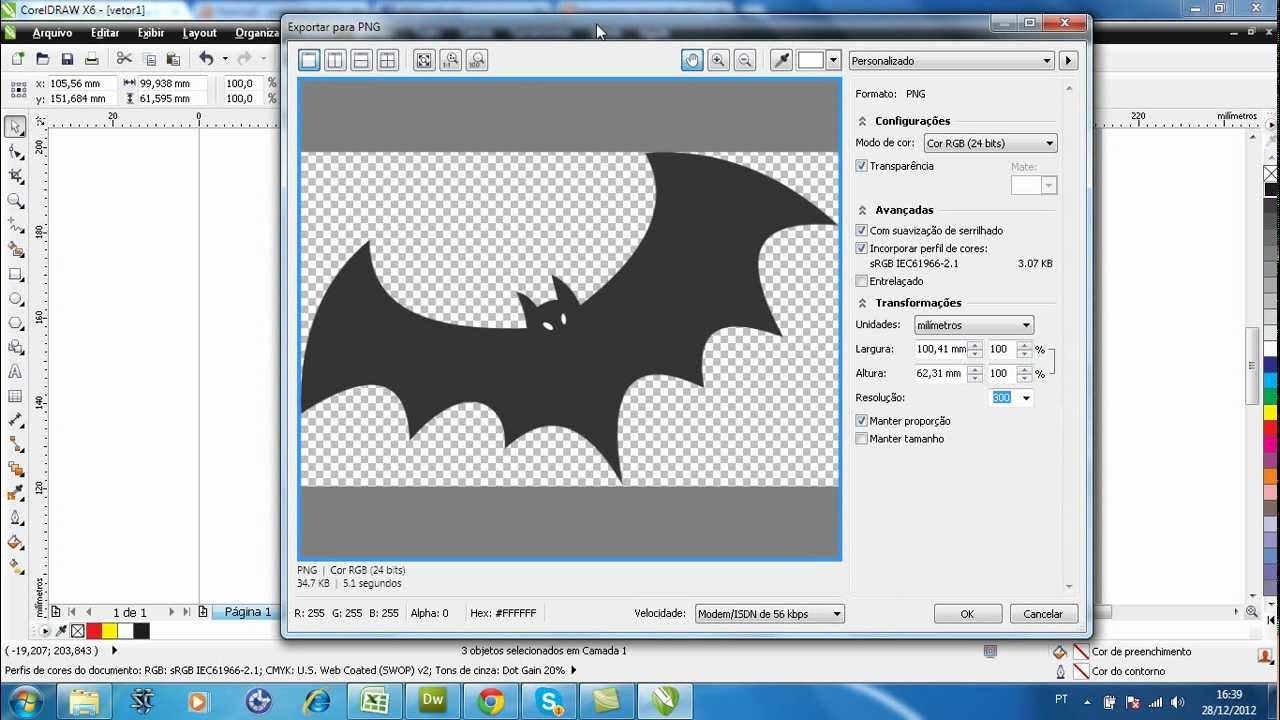Click OK to export the PNG
This screenshot has width=1280, height=720.
[x=967, y=614]
